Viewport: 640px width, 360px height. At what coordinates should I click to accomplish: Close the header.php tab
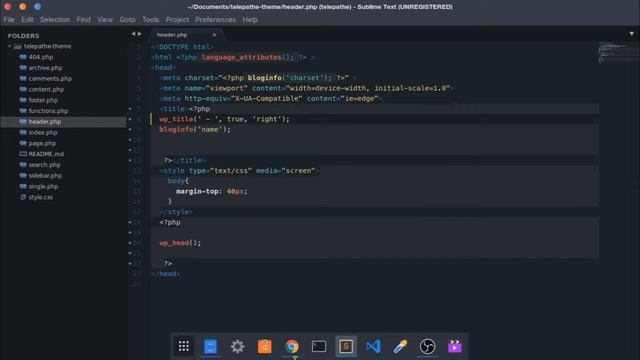(214, 35)
